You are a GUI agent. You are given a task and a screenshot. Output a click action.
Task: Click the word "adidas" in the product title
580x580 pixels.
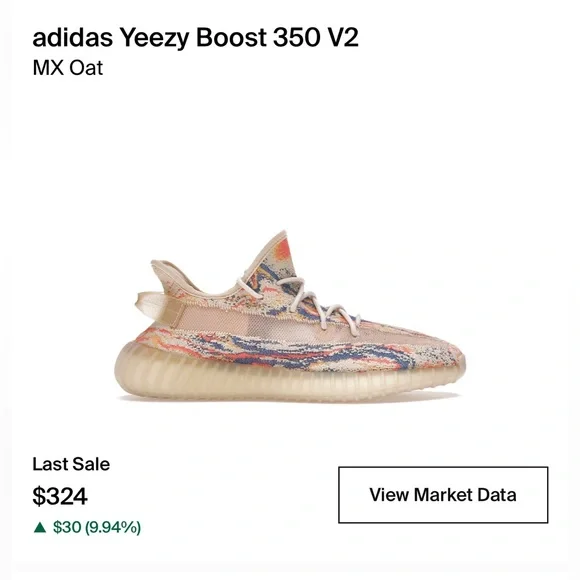pyautogui.click(x=72, y=38)
